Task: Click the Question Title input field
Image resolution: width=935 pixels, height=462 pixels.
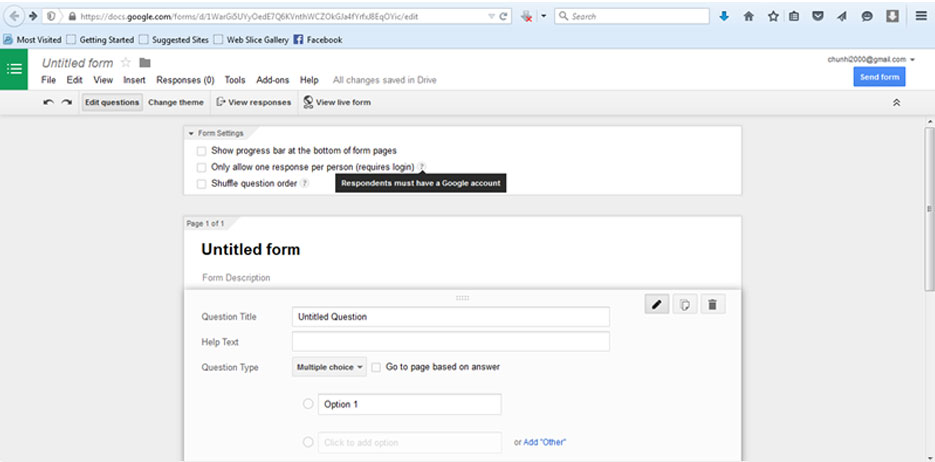Action: [x=450, y=317]
